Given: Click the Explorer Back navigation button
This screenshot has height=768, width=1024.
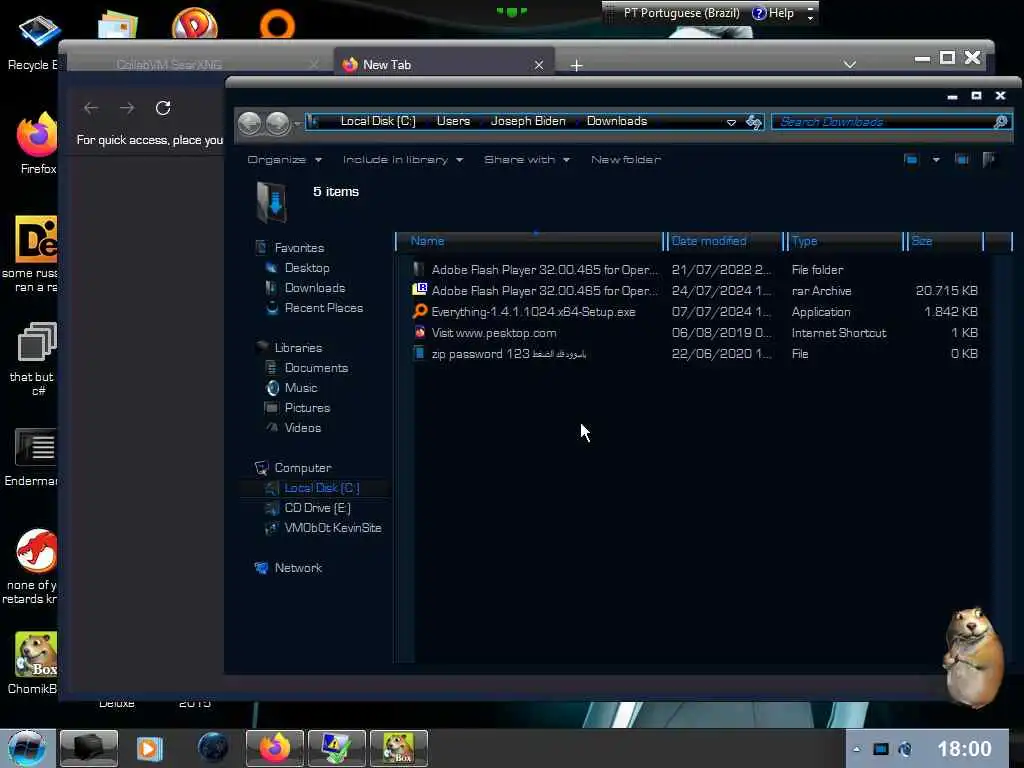Looking at the screenshot, I should click(249, 122).
